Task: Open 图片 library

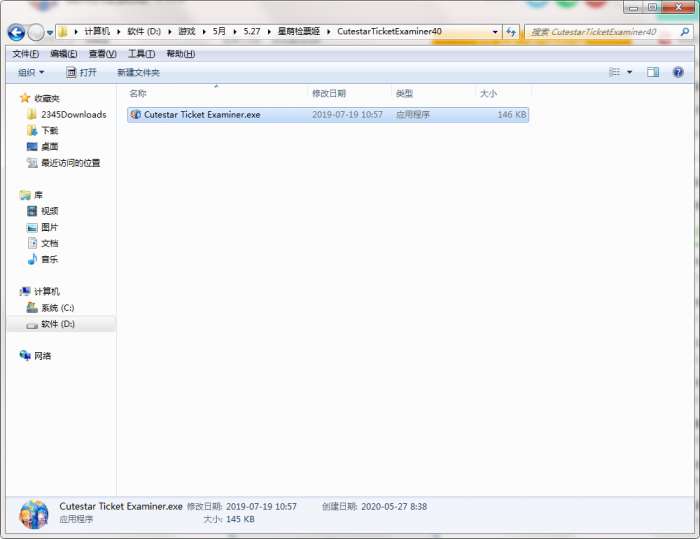Action: point(50,227)
